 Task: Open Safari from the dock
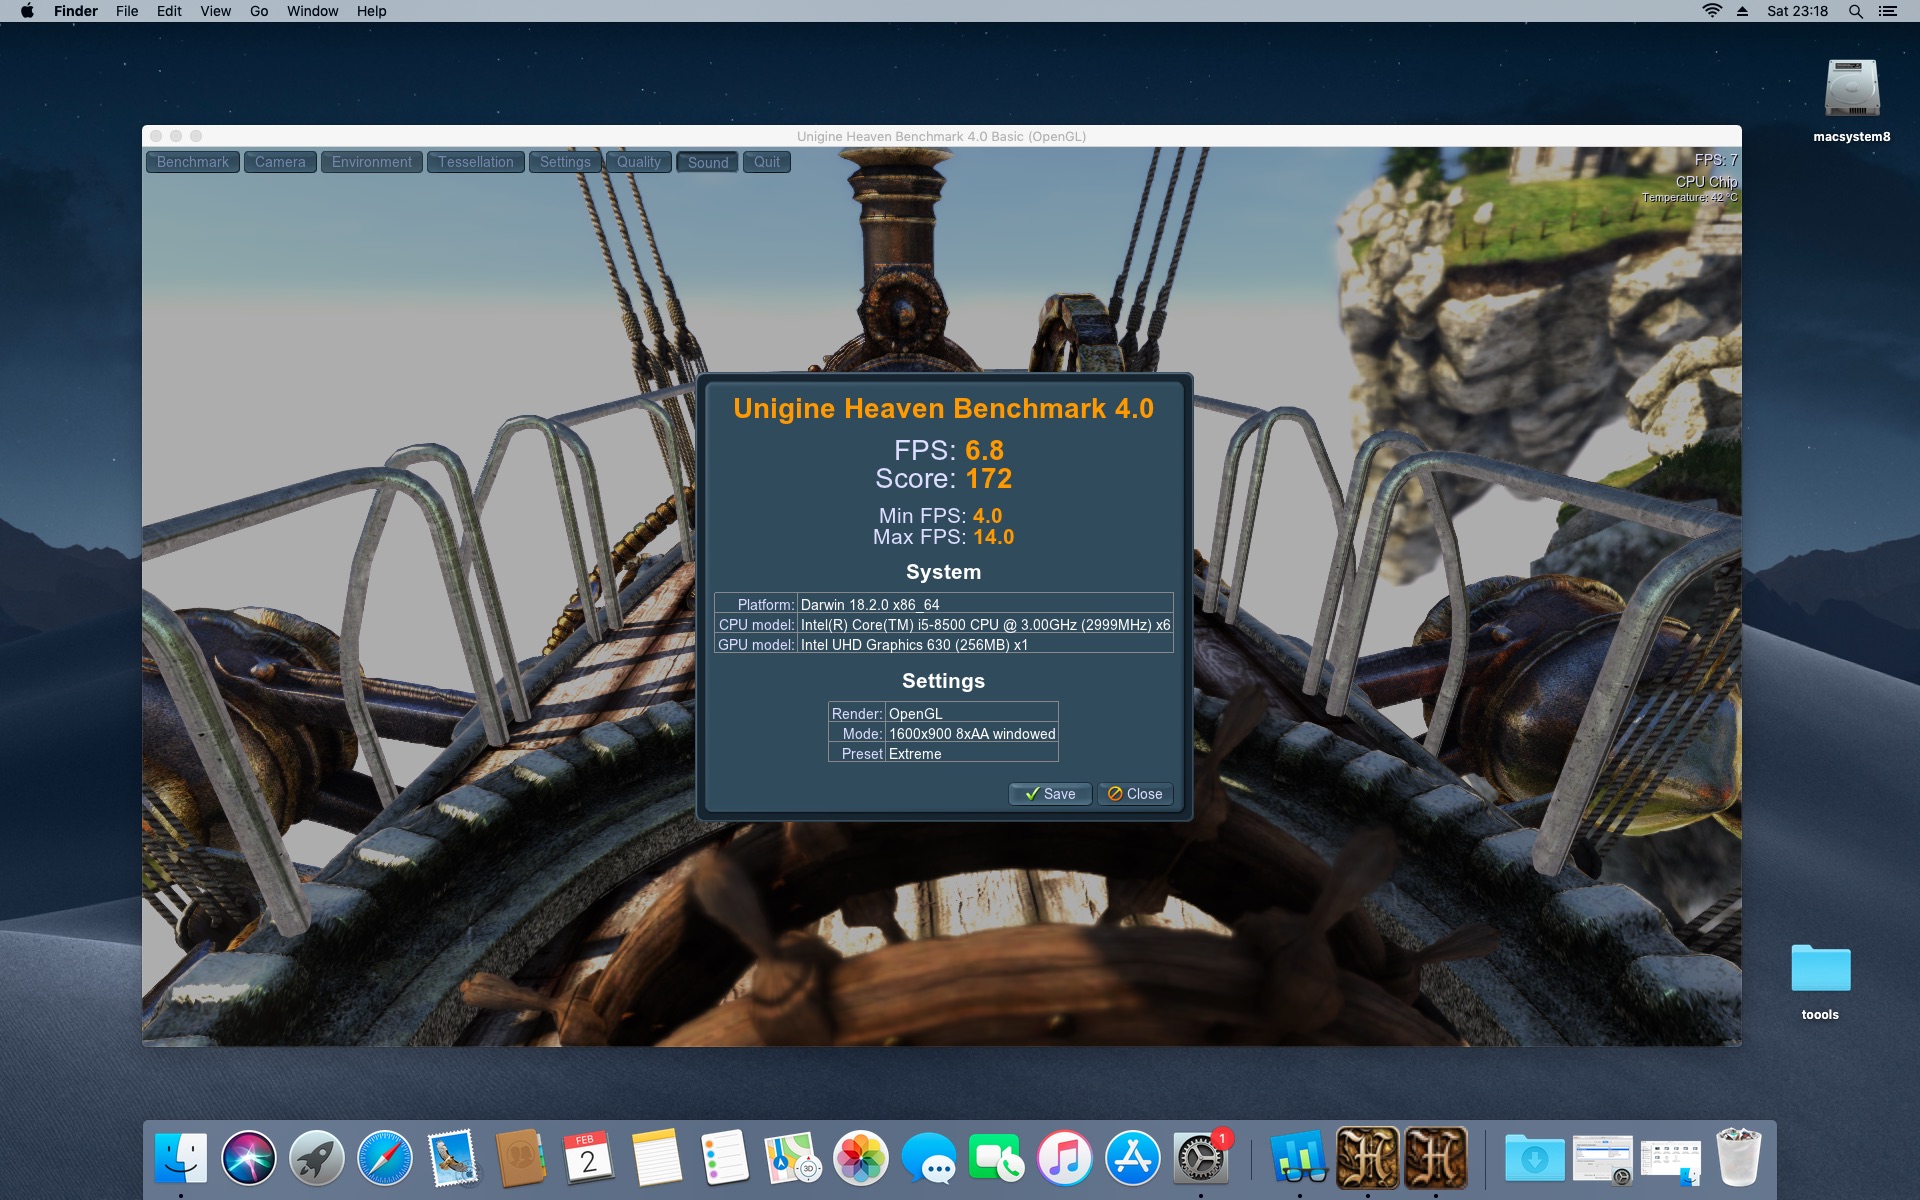click(385, 1159)
